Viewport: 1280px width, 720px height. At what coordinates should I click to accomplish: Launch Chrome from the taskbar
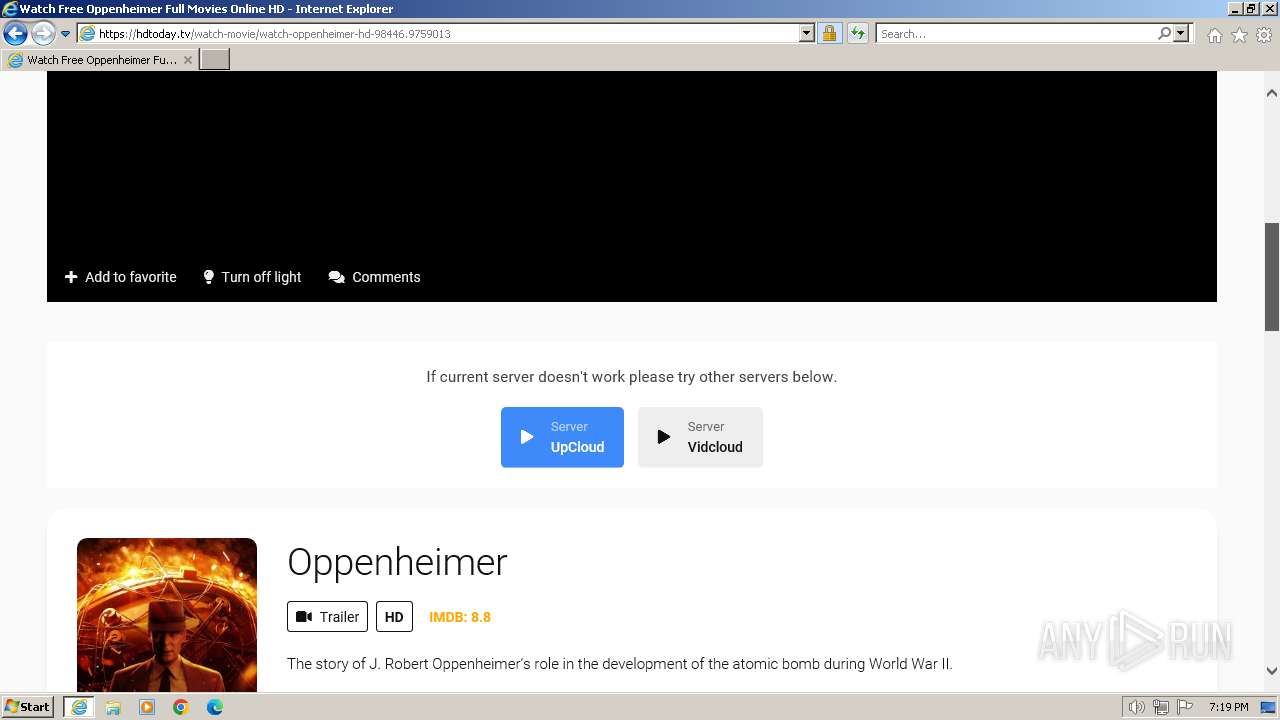coord(181,707)
